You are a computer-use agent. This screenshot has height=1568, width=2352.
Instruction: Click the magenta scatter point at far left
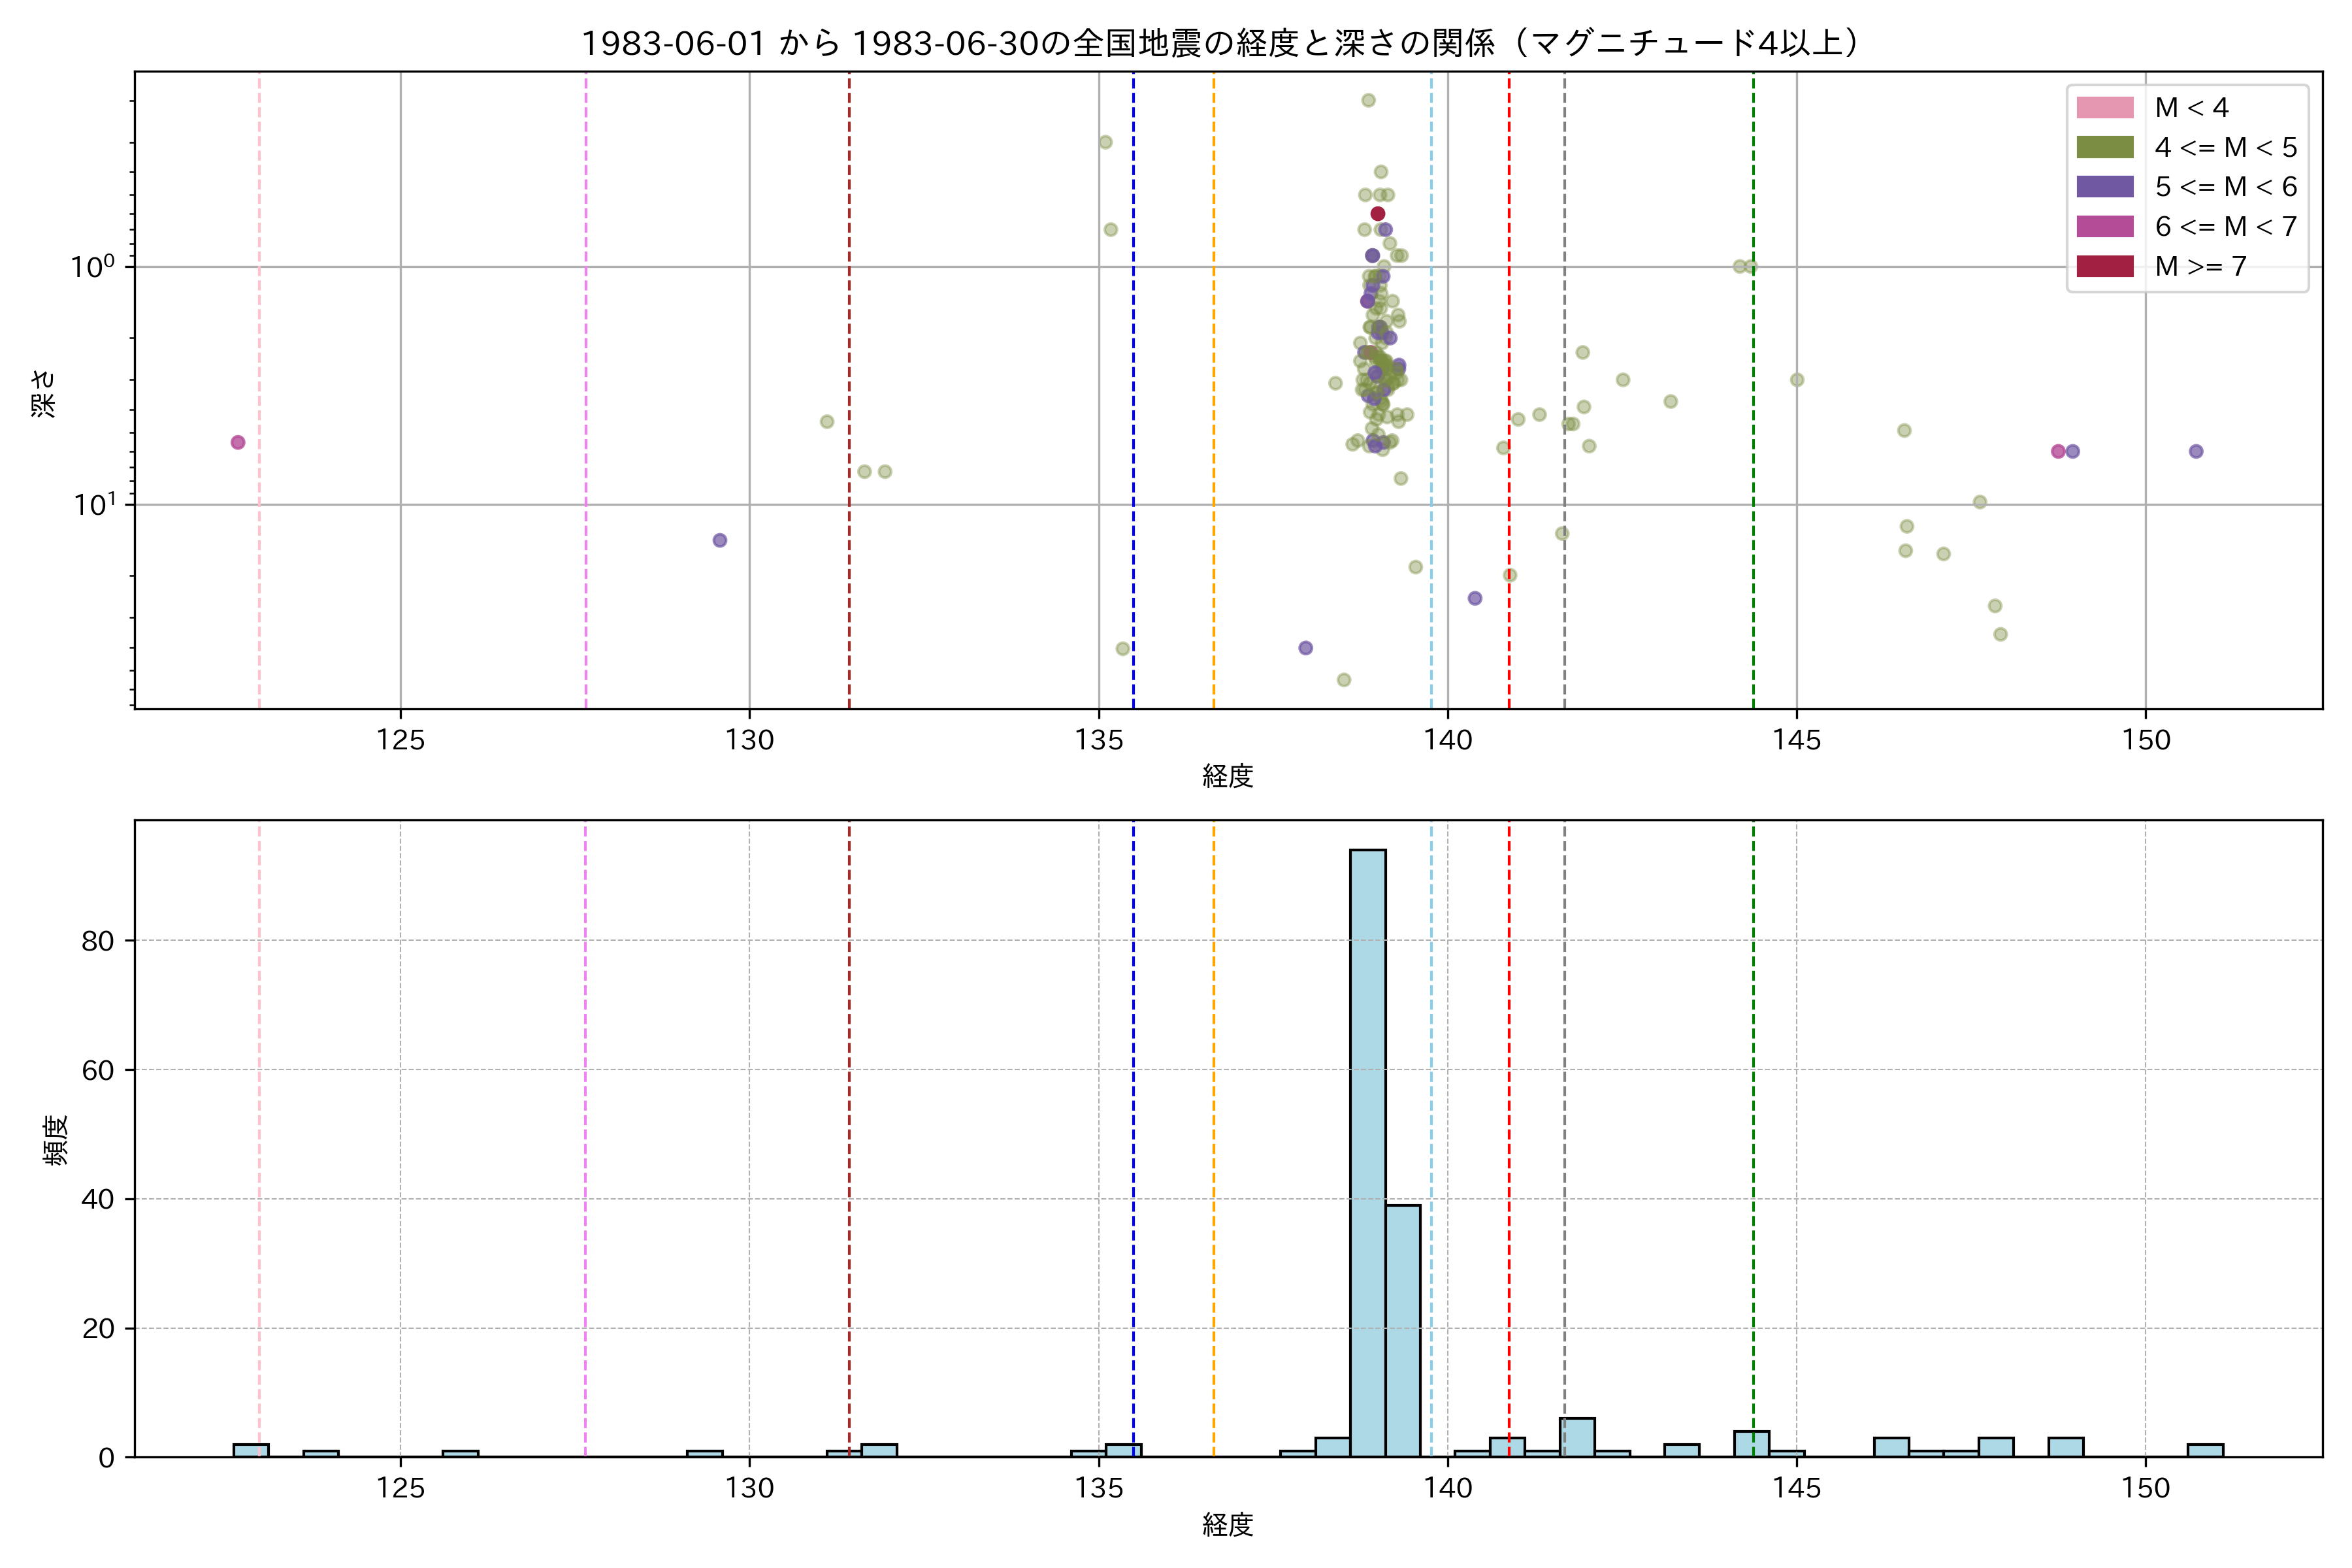[238, 443]
